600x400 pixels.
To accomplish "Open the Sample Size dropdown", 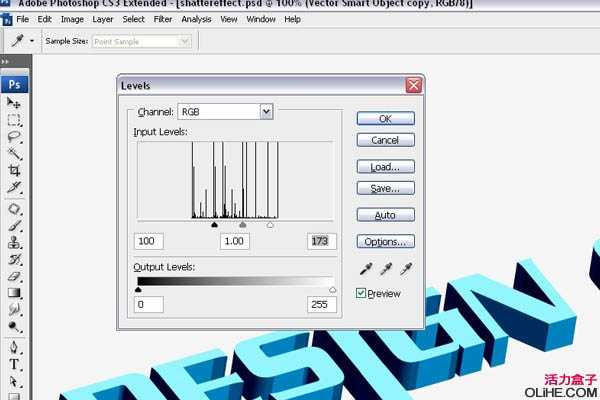I will click(140, 41).
